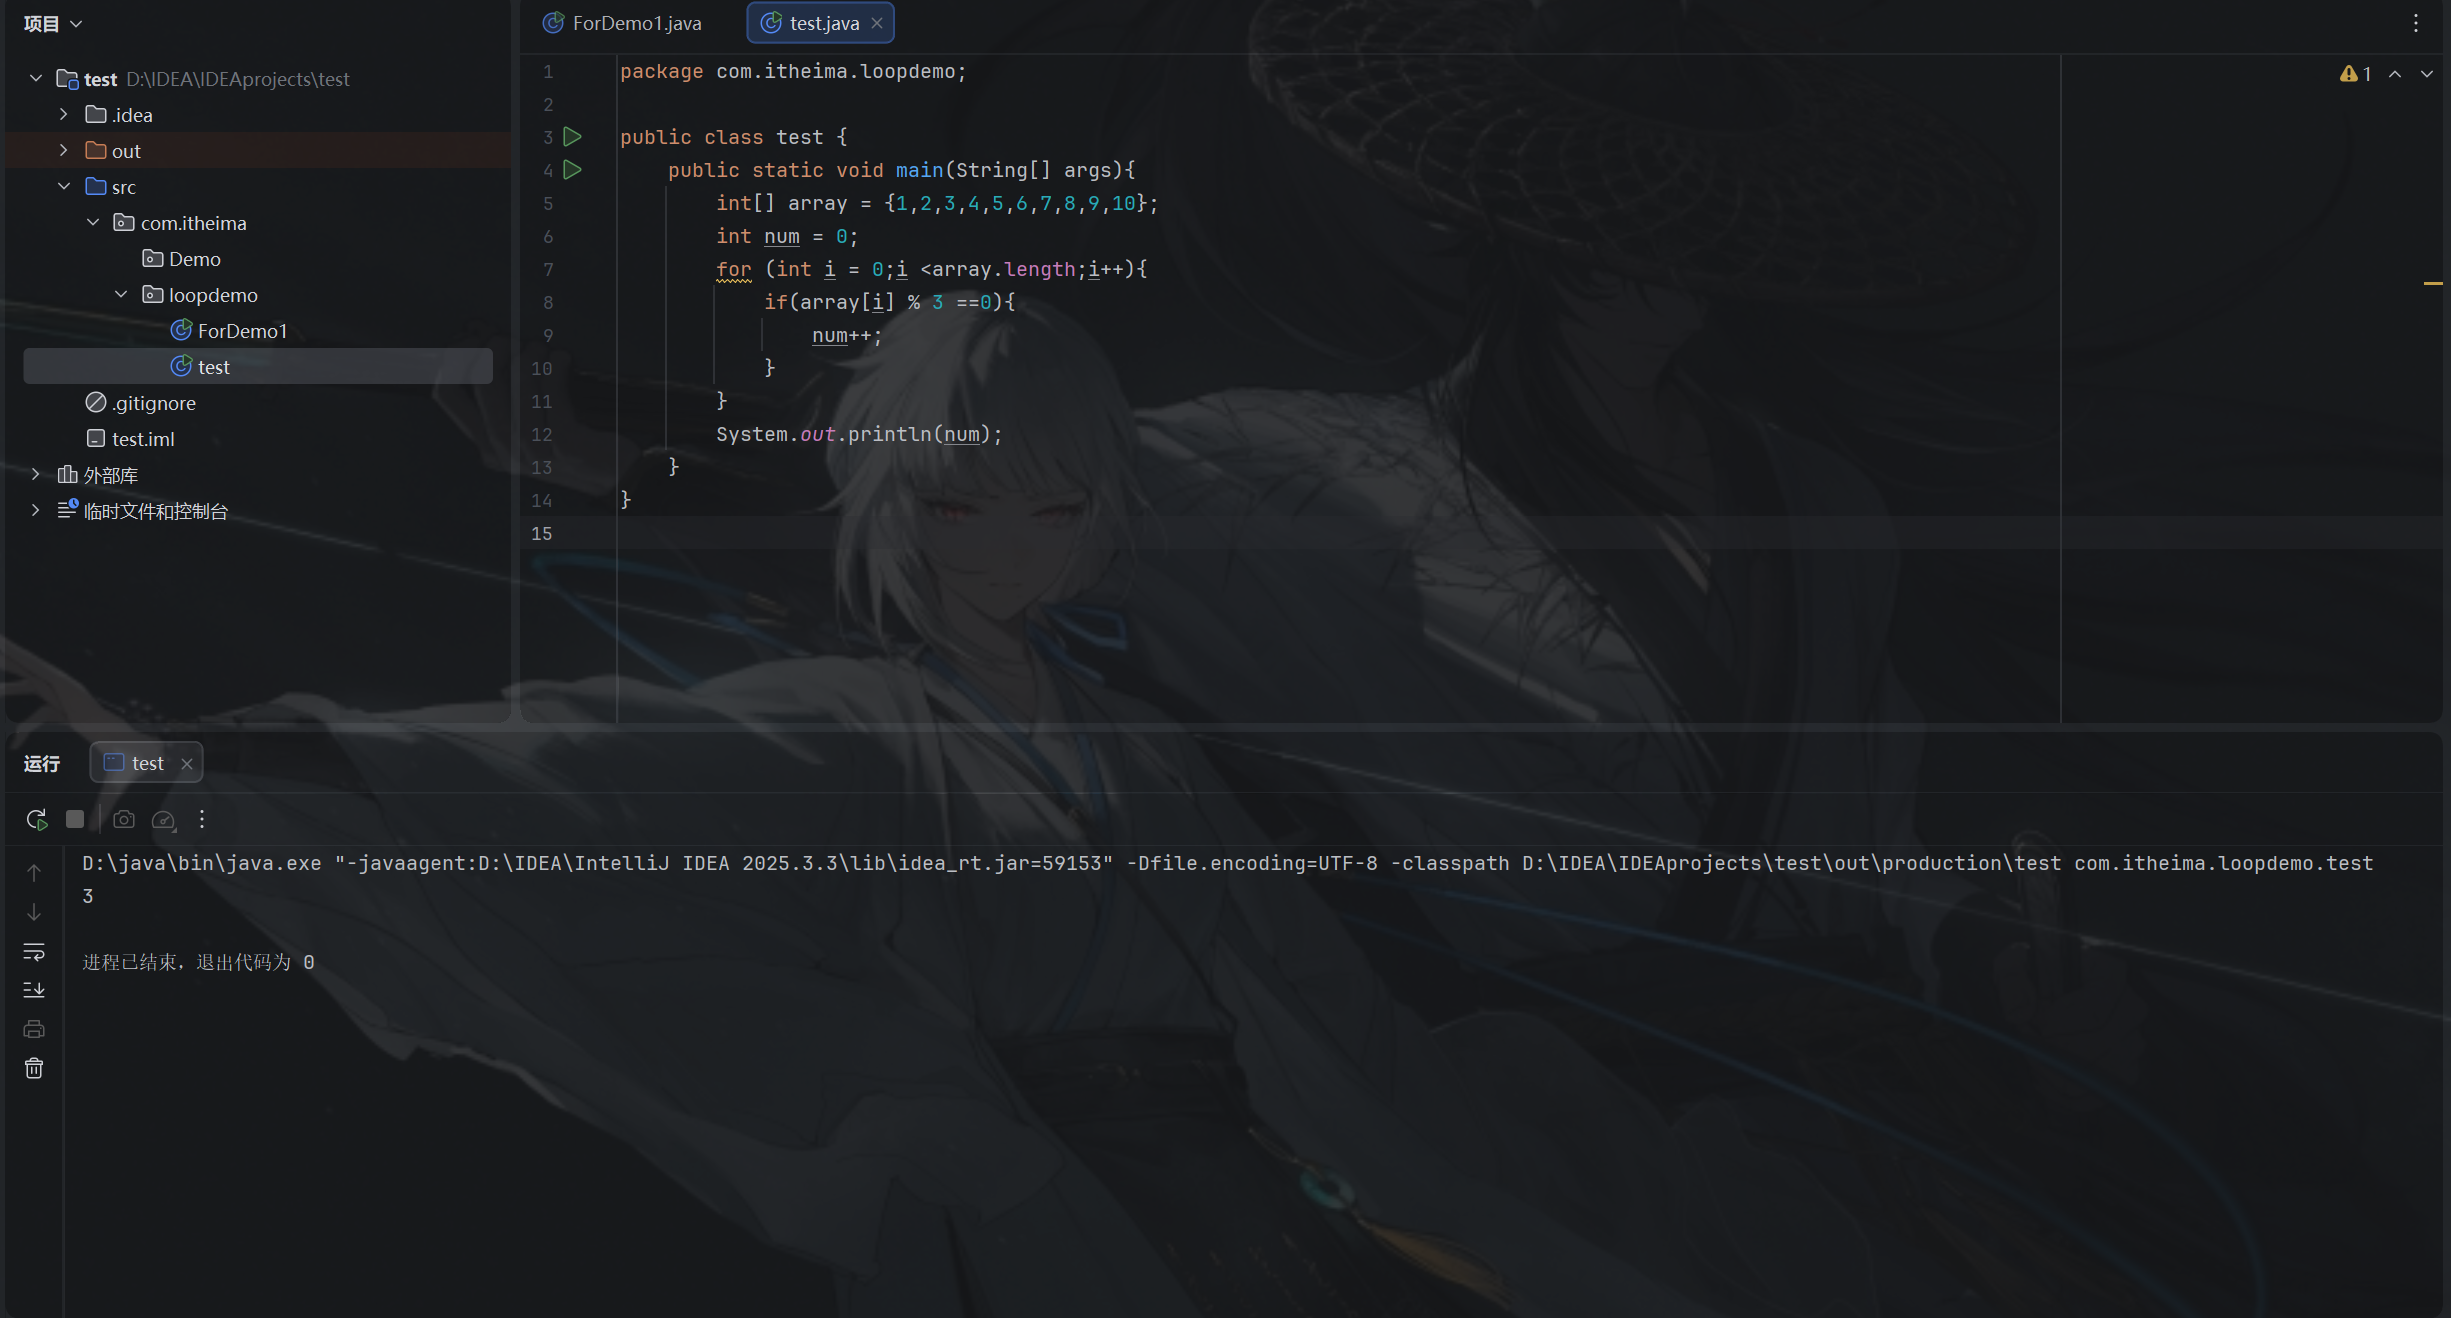Toggle scroll to end of console

[34, 990]
